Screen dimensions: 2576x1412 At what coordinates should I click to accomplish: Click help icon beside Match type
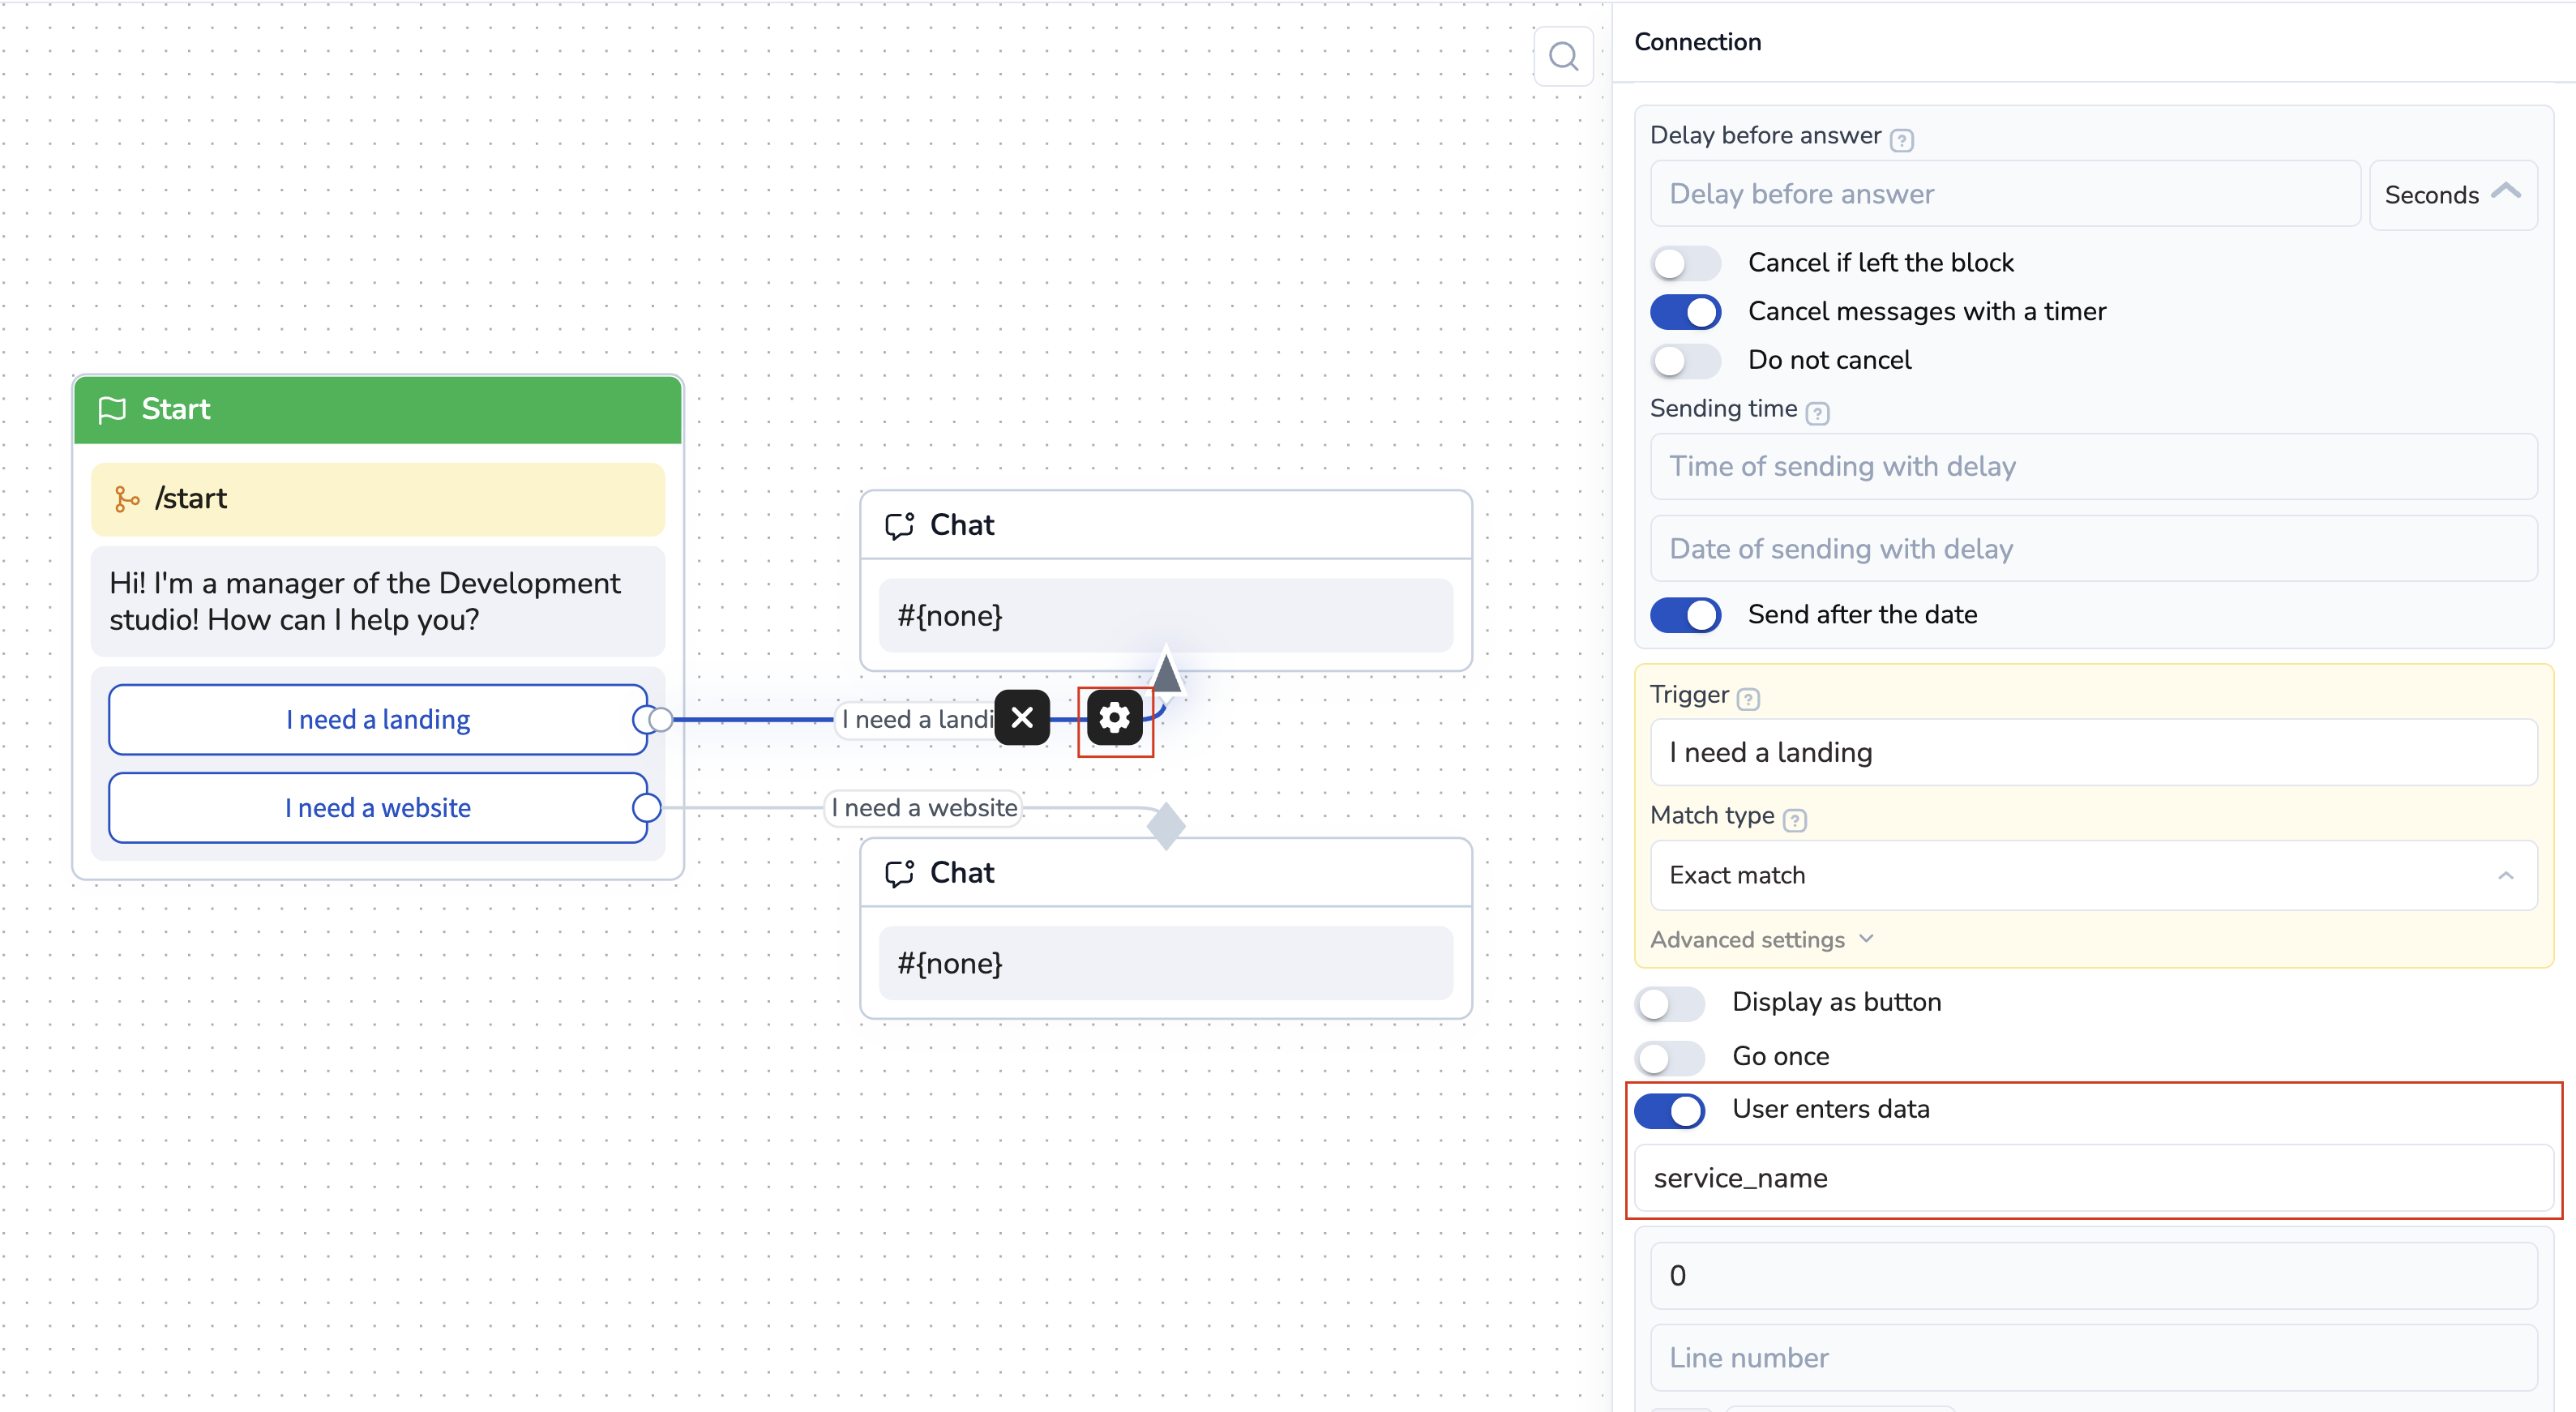[1794, 820]
